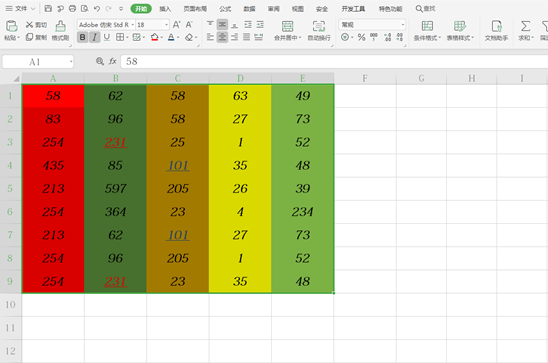Increase the cell indent

[260, 24]
